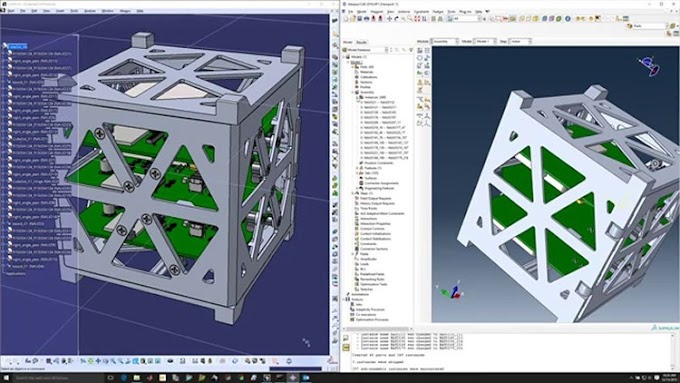This screenshot has height=383, width=680.
Task: Select Loads in the model tree
Action: click(364, 264)
